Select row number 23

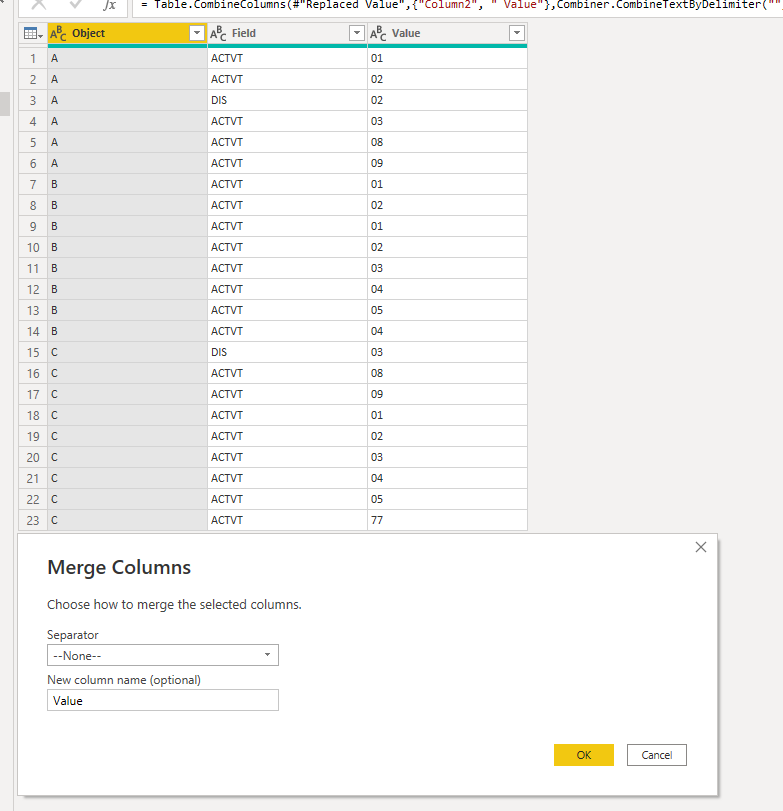click(x=33, y=520)
